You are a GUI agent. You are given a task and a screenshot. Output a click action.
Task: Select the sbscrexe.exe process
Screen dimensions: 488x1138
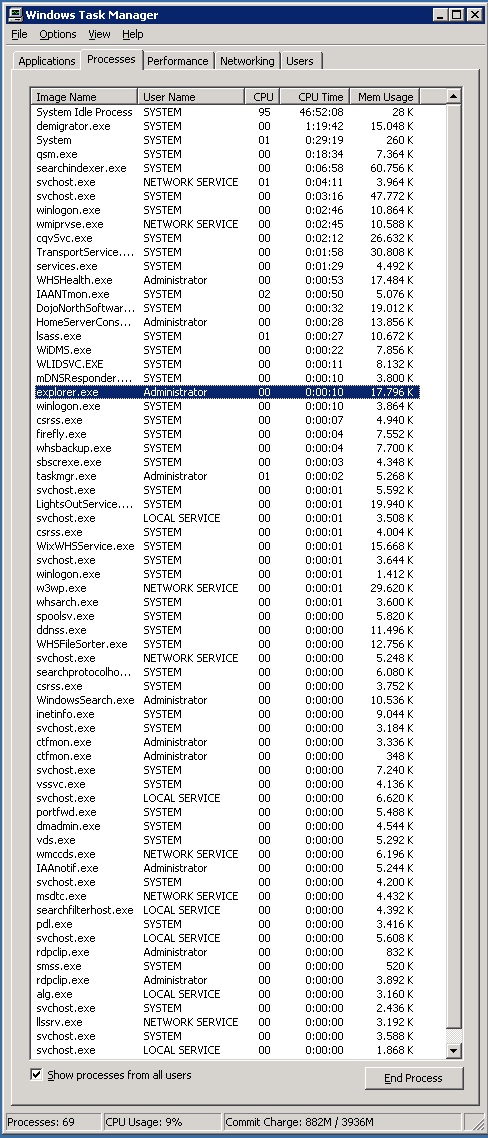click(x=227, y=462)
